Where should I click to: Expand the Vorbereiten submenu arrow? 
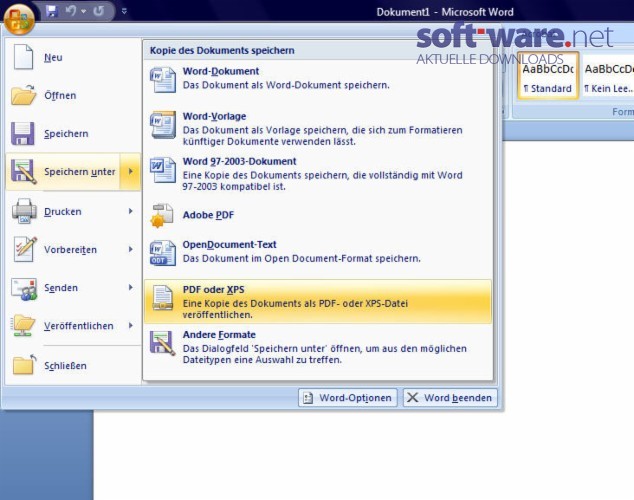click(130, 249)
